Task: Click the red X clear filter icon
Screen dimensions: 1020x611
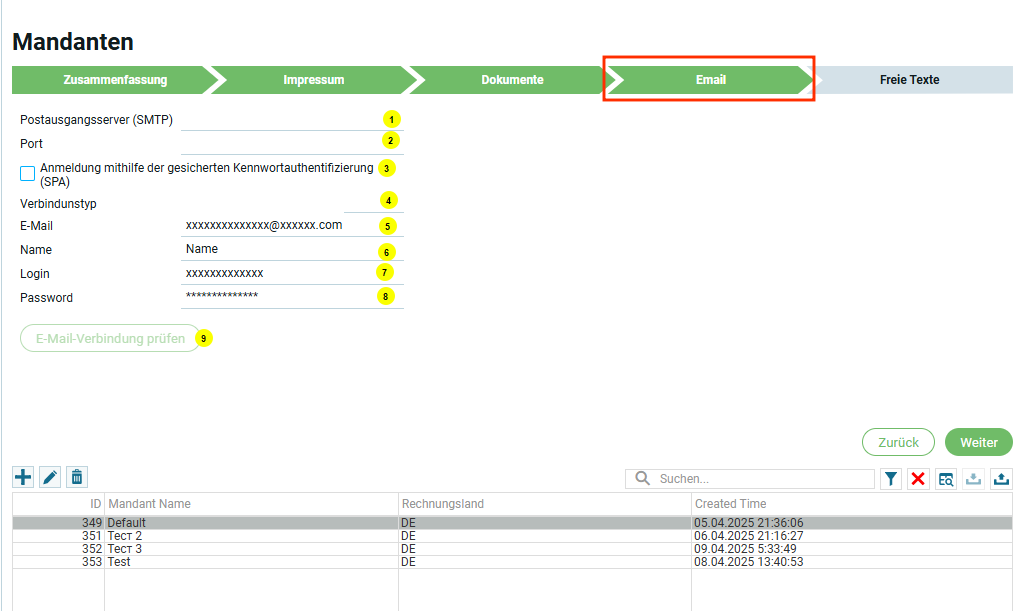Action: point(918,479)
